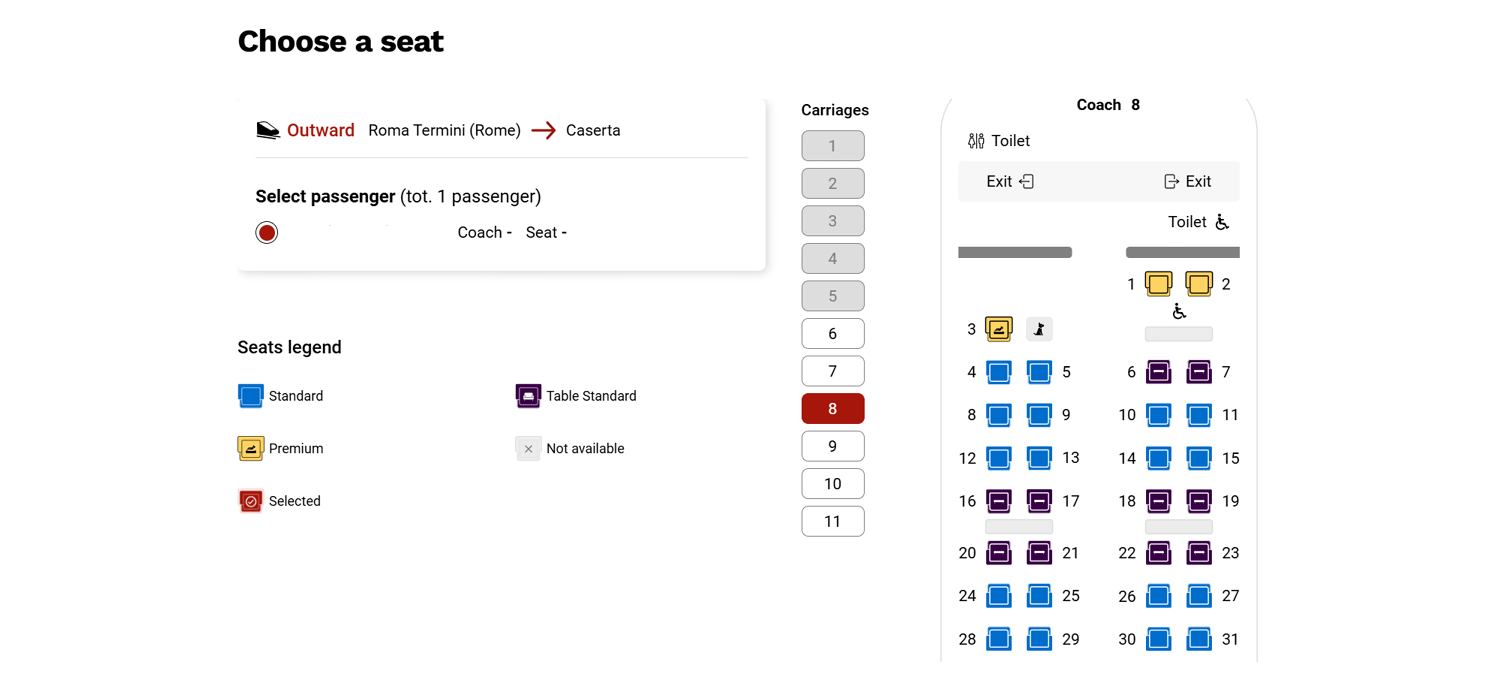Click the selected carriage 8 button

832,409
